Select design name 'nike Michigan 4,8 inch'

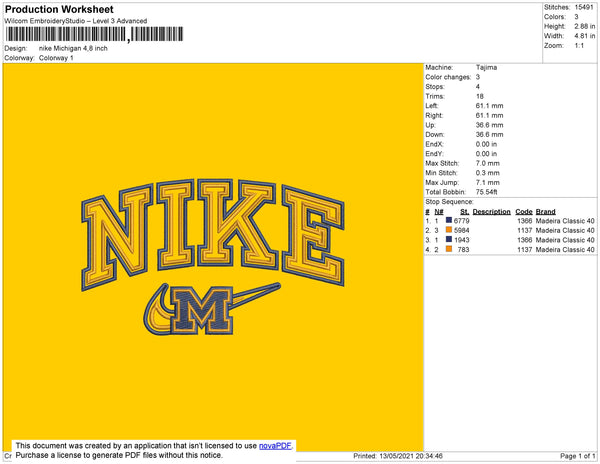pos(73,48)
